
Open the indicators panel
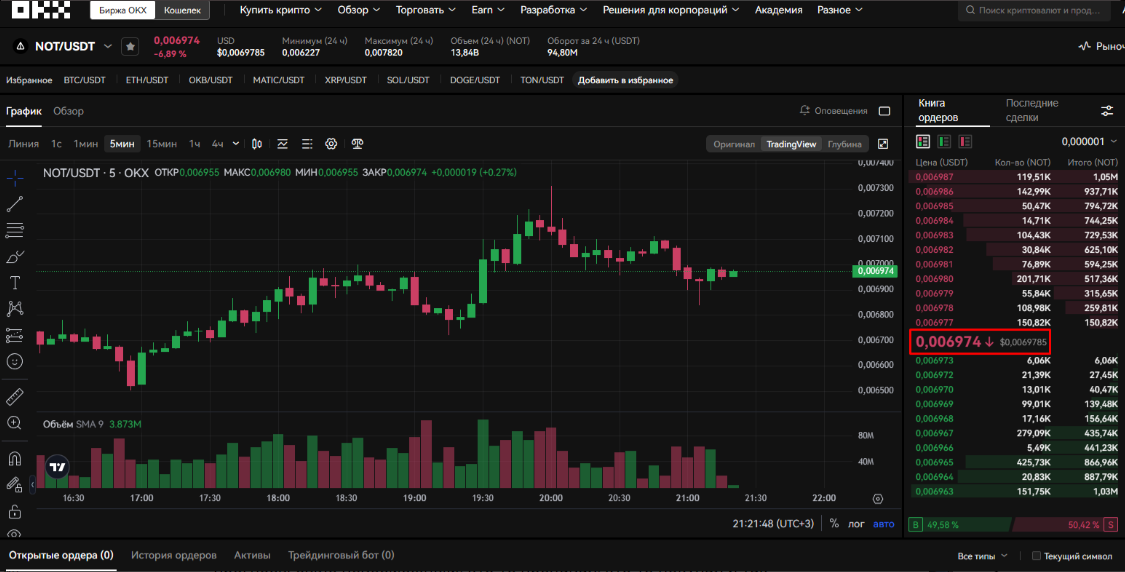tap(283, 144)
